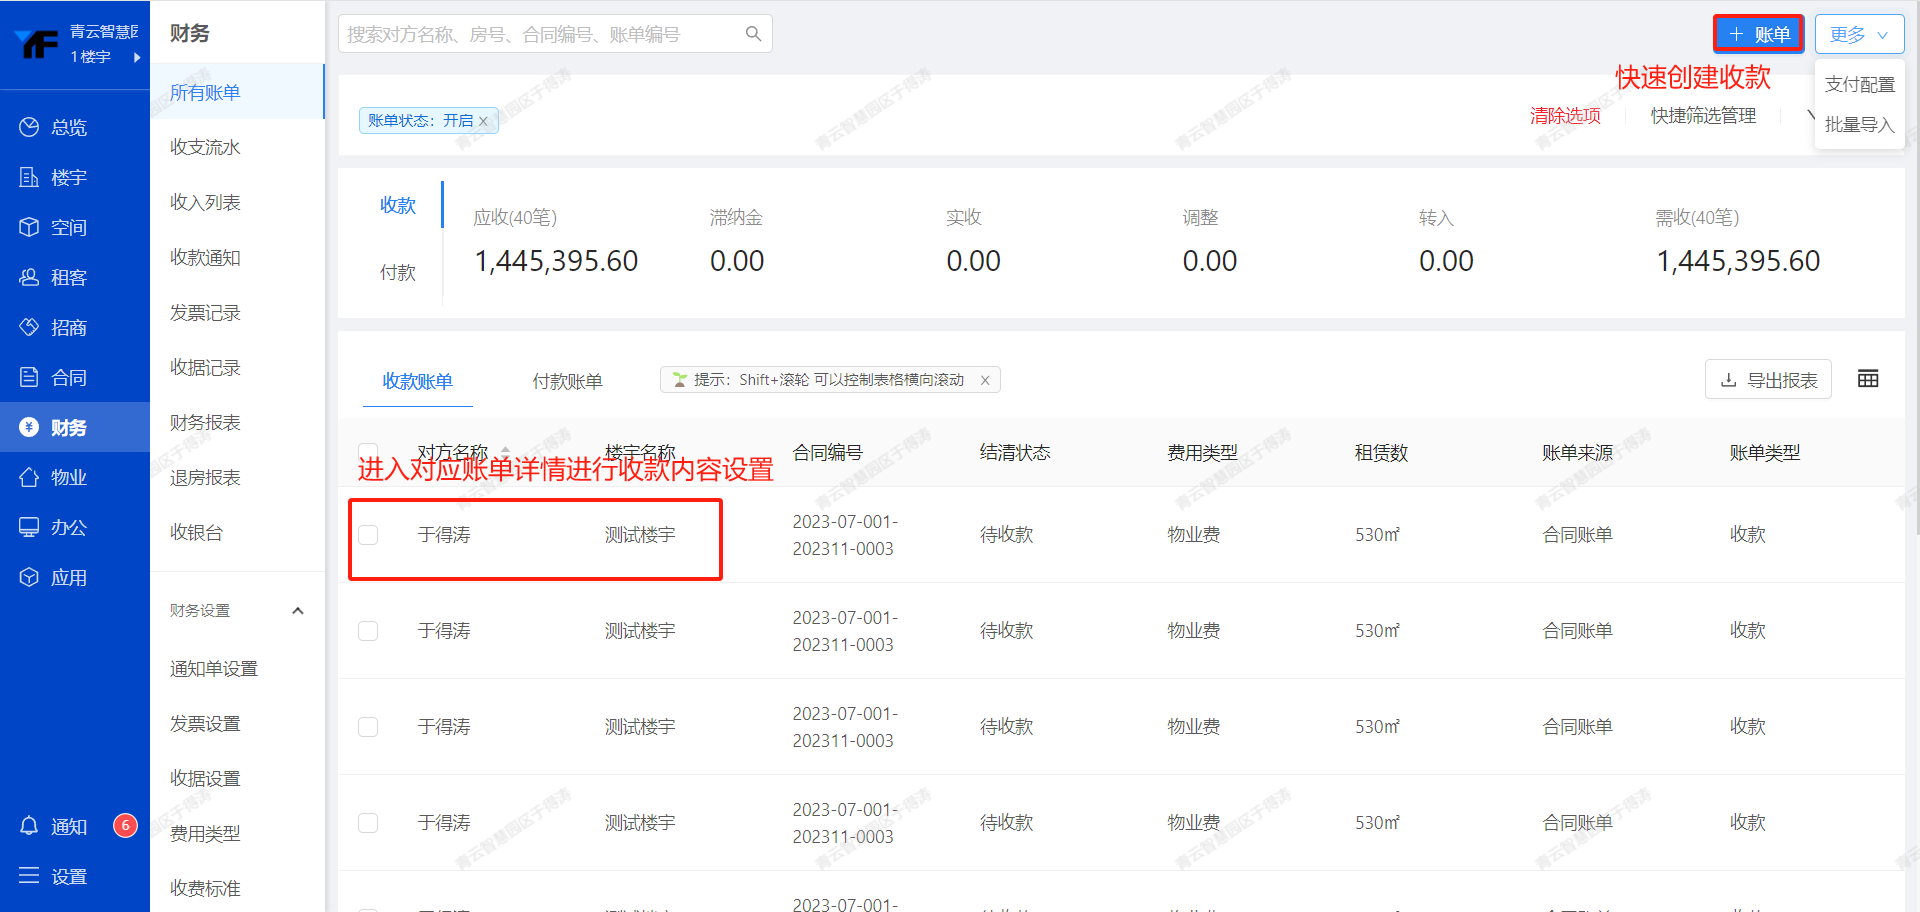
Task: Check the second bill row checkbox
Action: click(368, 631)
